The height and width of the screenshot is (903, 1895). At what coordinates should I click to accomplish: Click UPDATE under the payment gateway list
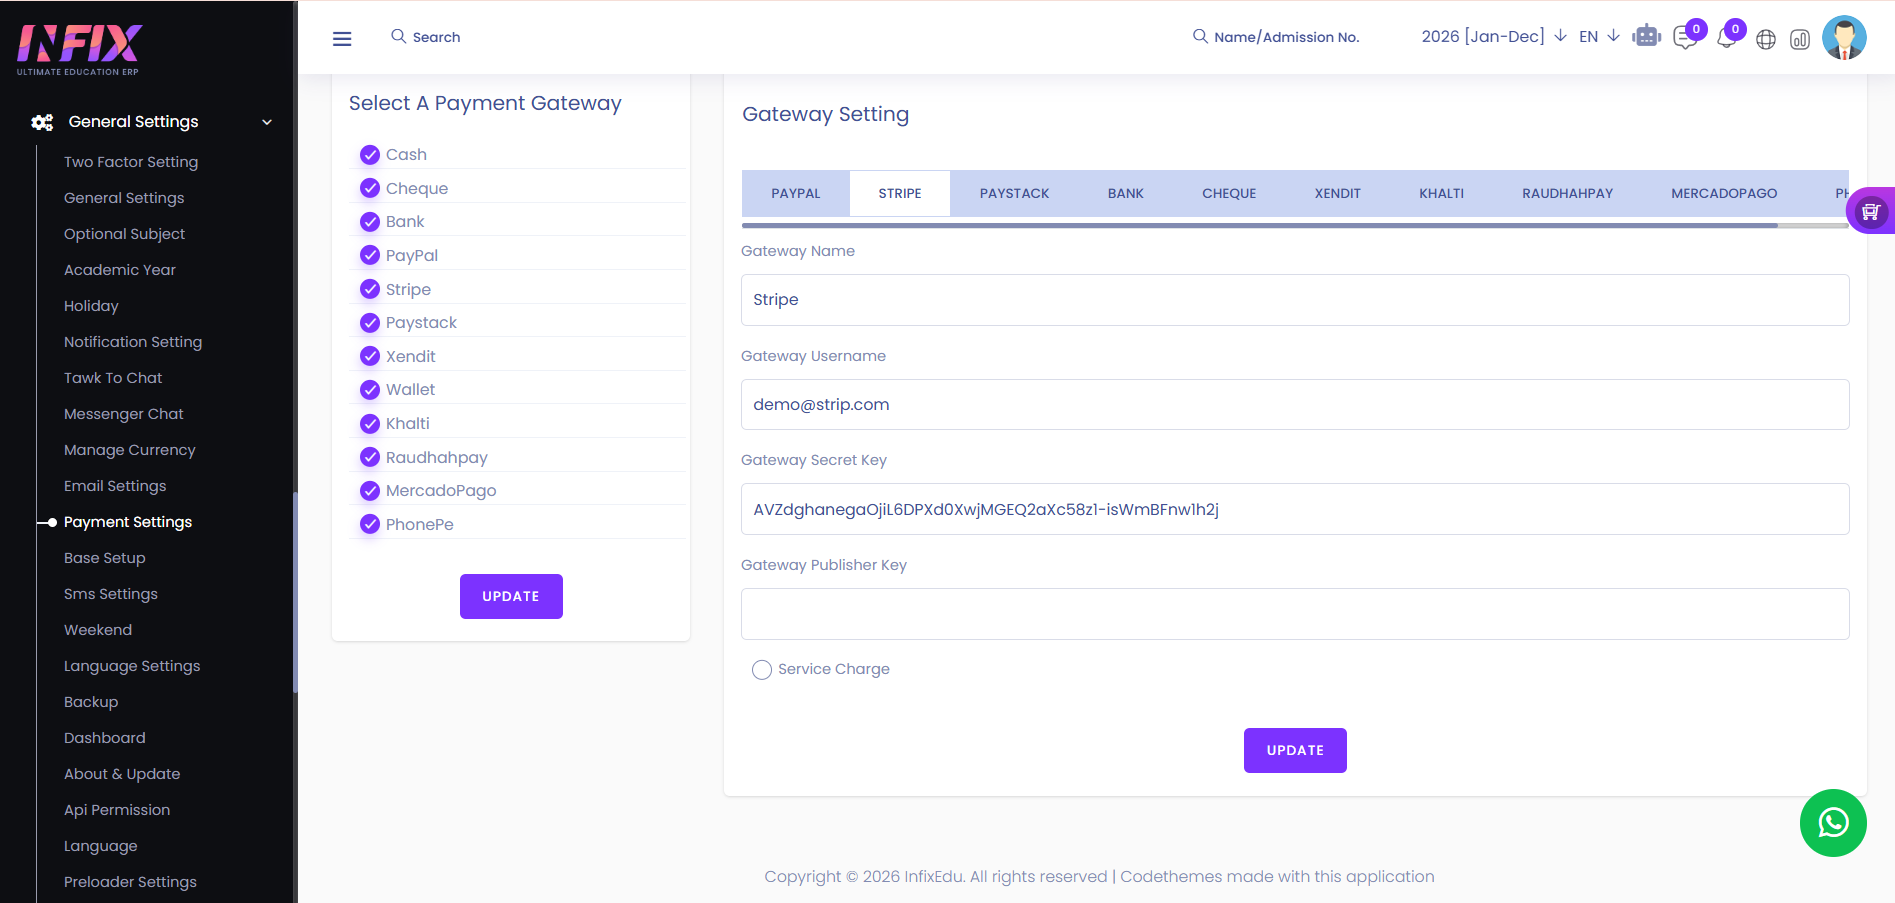[511, 596]
